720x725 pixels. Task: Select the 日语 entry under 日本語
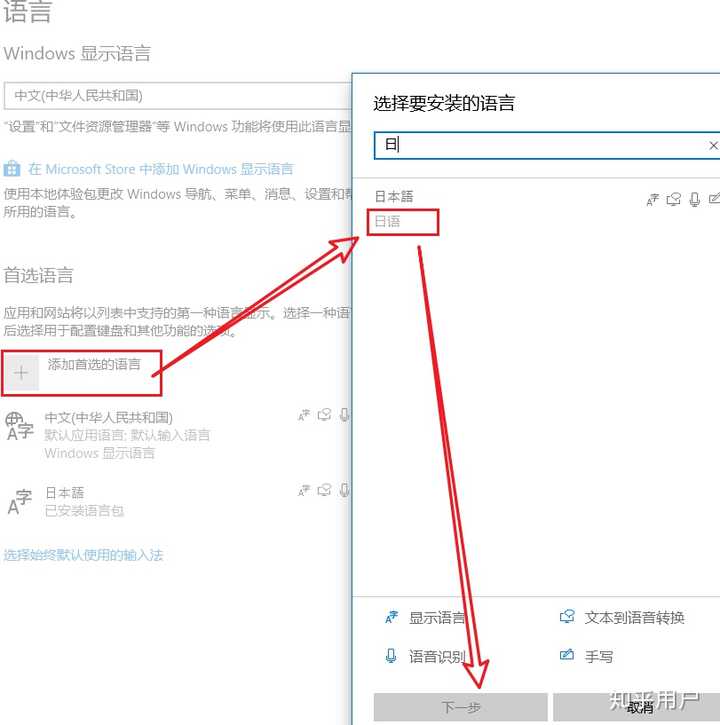point(388,221)
